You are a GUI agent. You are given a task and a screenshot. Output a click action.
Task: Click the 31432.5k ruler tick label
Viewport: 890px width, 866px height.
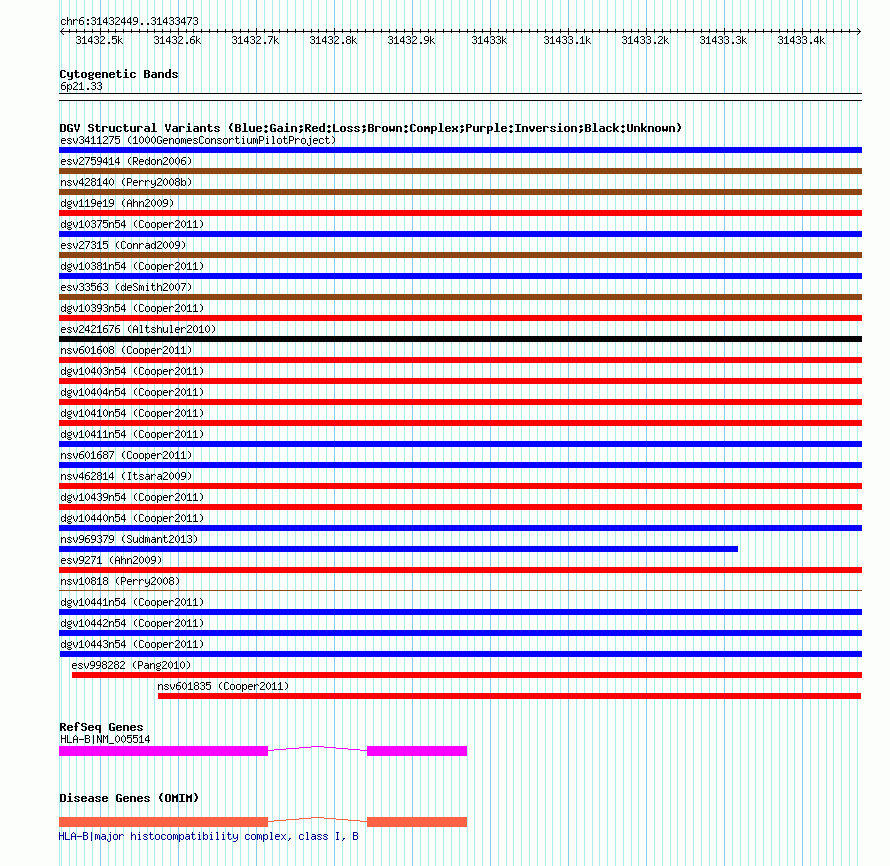pyautogui.click(x=99, y=40)
